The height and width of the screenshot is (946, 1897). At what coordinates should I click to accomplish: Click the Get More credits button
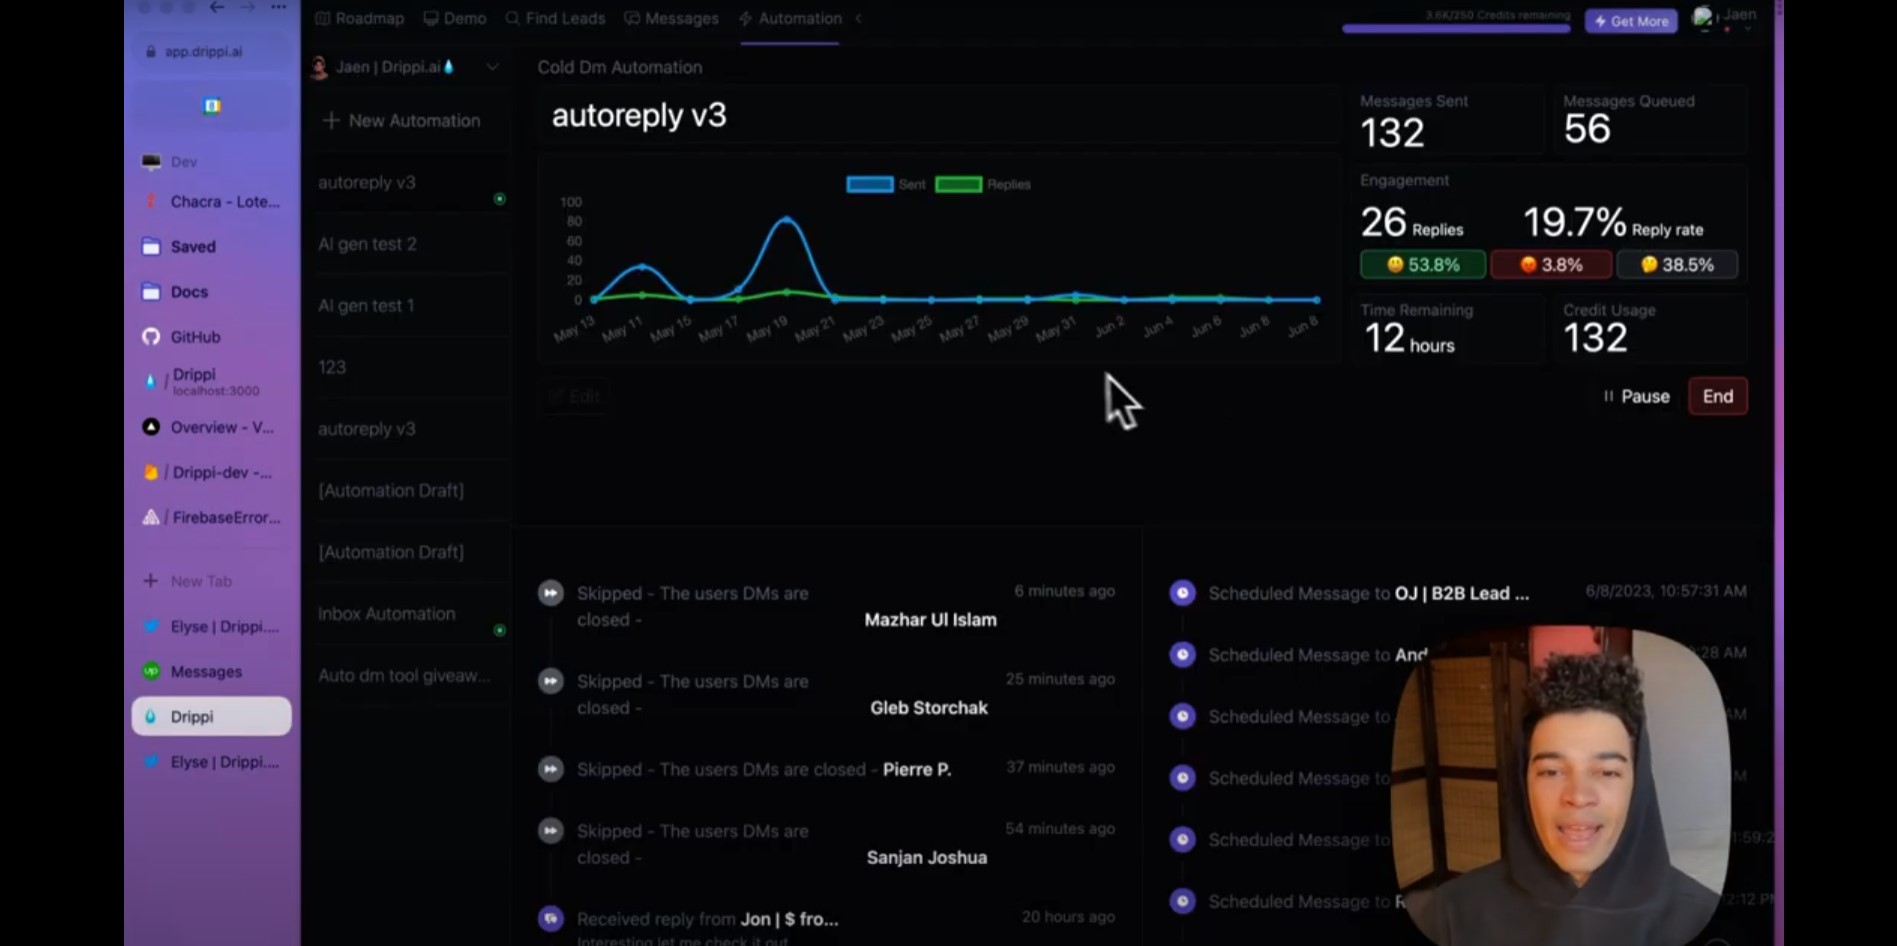1631,21
